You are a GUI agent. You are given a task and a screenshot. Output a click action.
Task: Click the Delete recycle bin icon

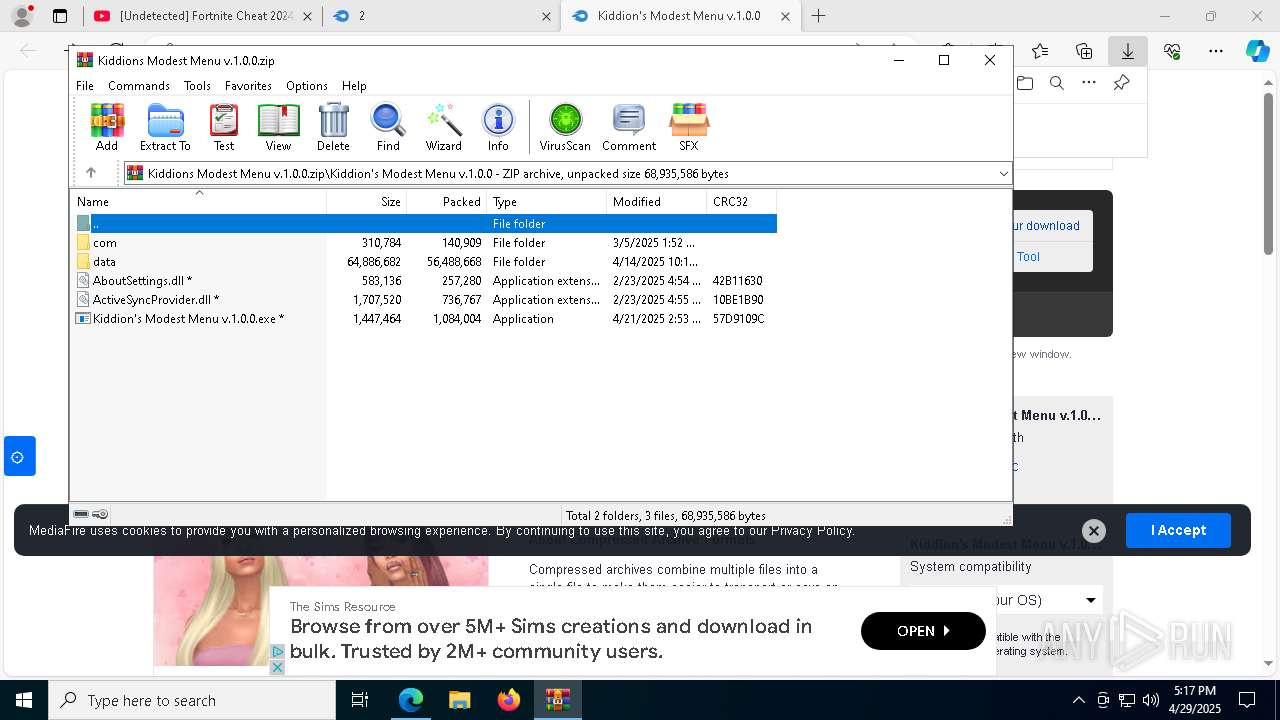[x=333, y=127]
